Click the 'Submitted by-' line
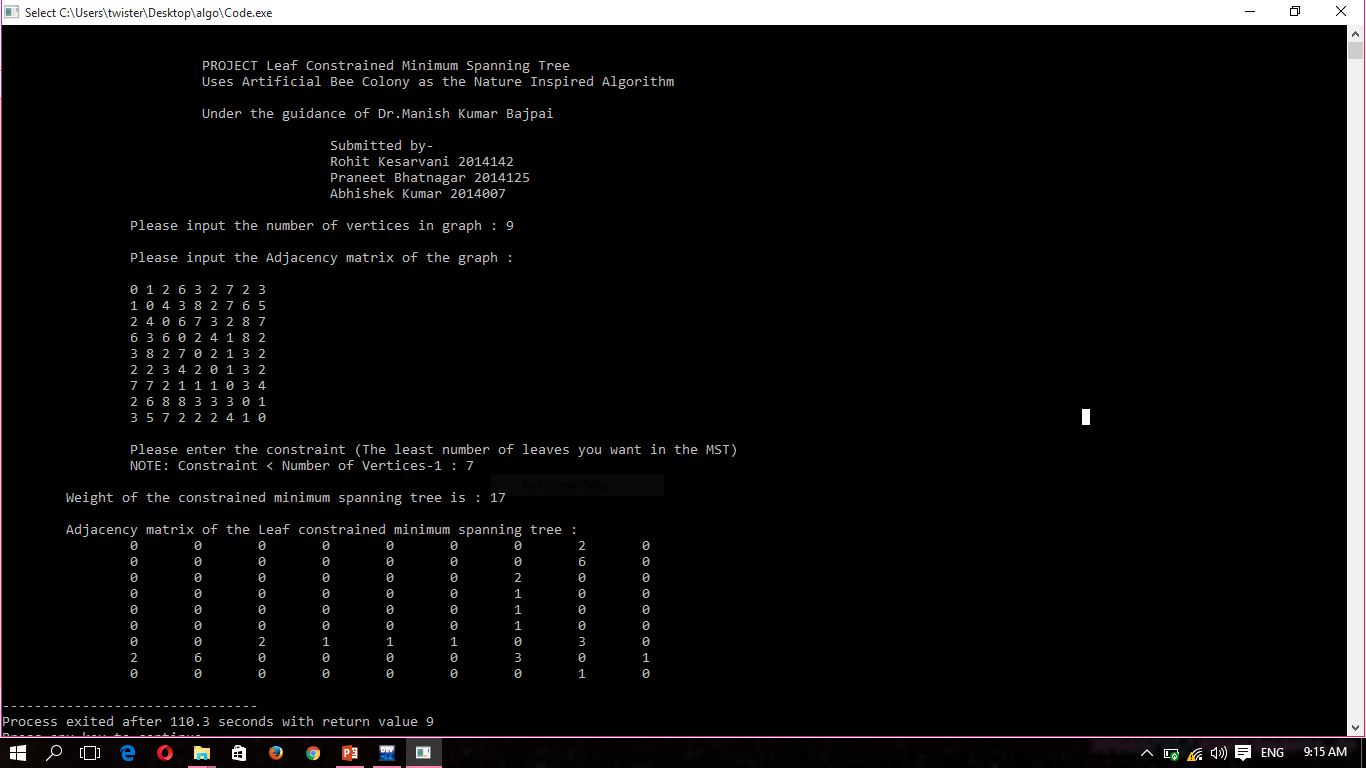Image resolution: width=1366 pixels, height=768 pixels. [x=382, y=145]
